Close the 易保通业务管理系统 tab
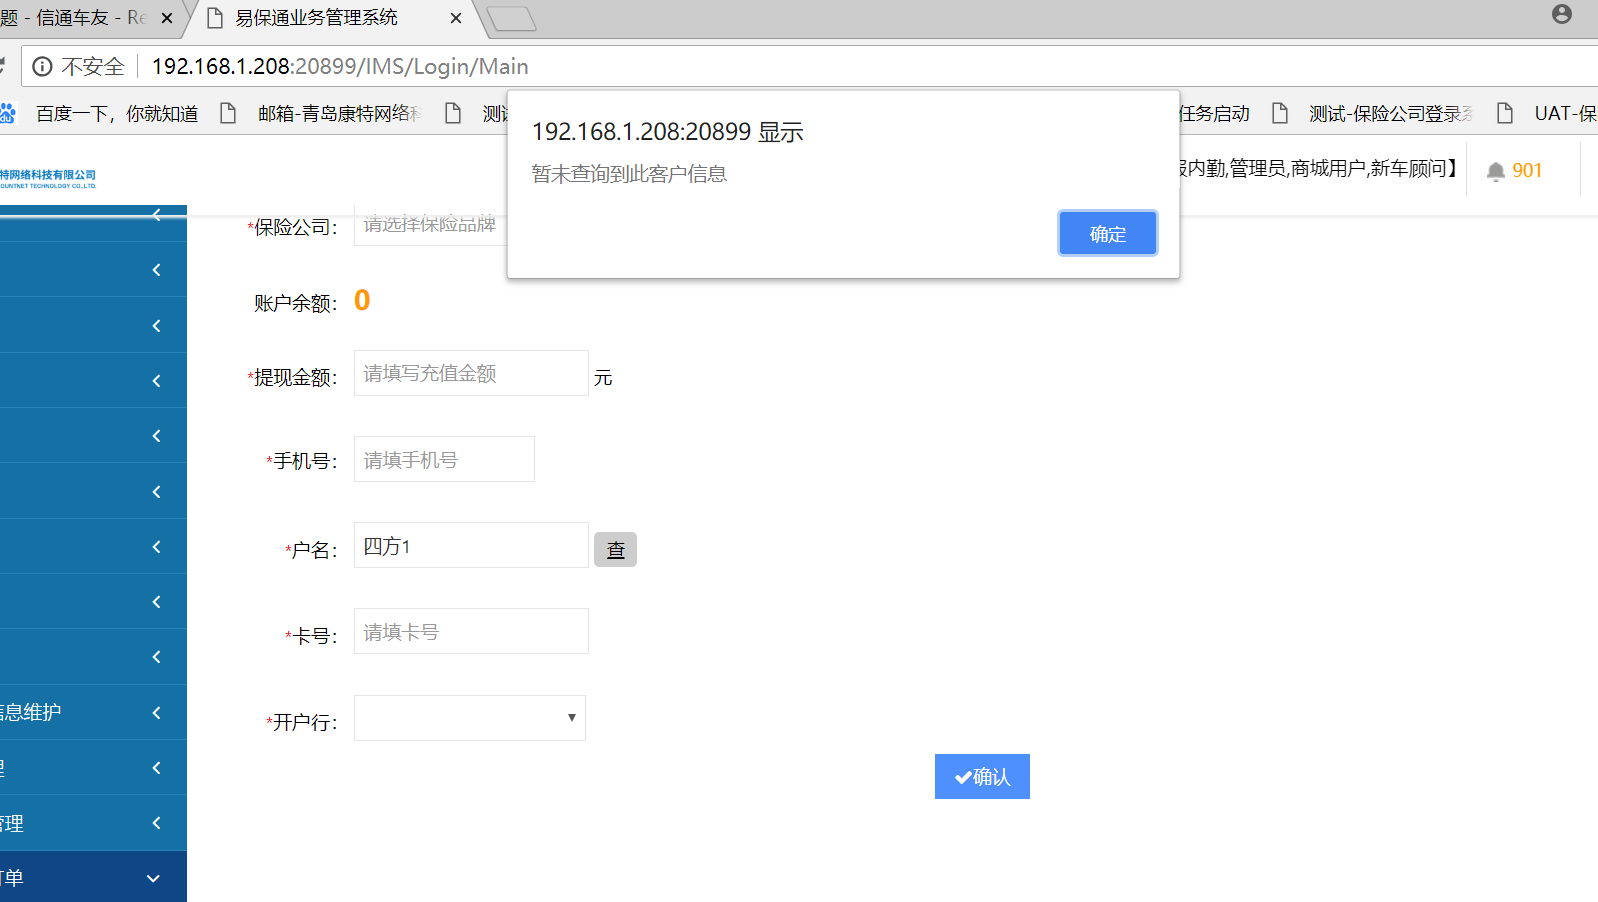Screen dimensions: 1598x902 click(x=456, y=18)
